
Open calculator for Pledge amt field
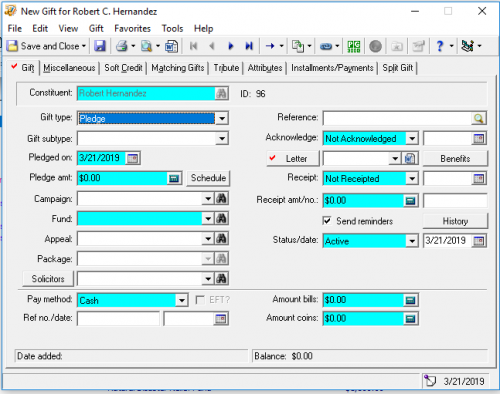[174, 178]
